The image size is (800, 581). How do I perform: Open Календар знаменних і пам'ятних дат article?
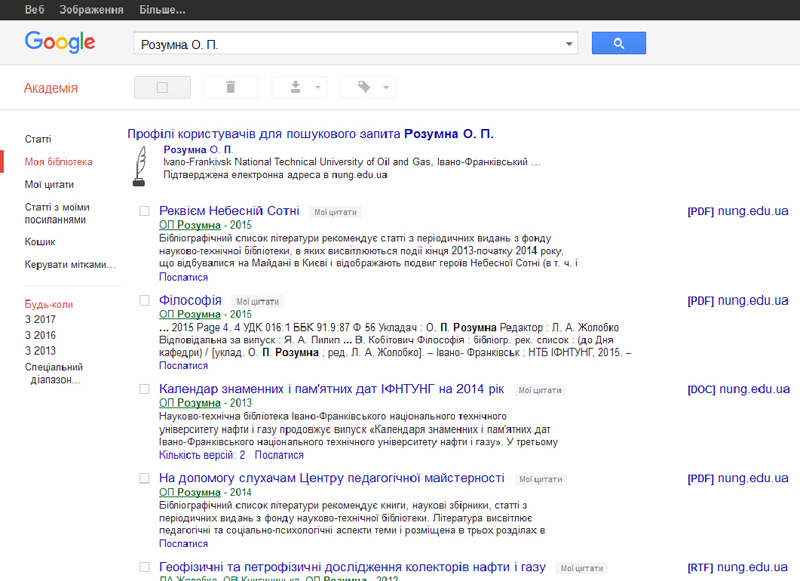(332, 389)
